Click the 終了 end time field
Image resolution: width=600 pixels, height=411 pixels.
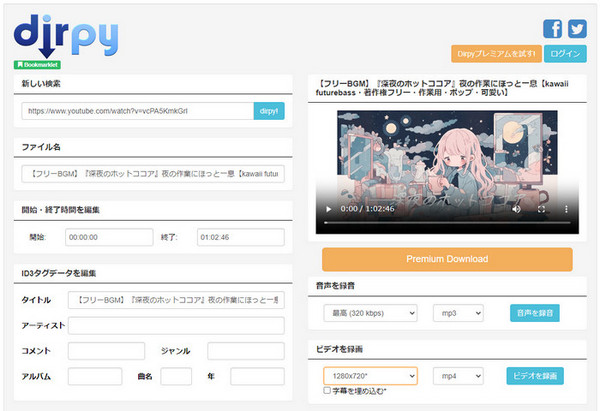pos(241,237)
